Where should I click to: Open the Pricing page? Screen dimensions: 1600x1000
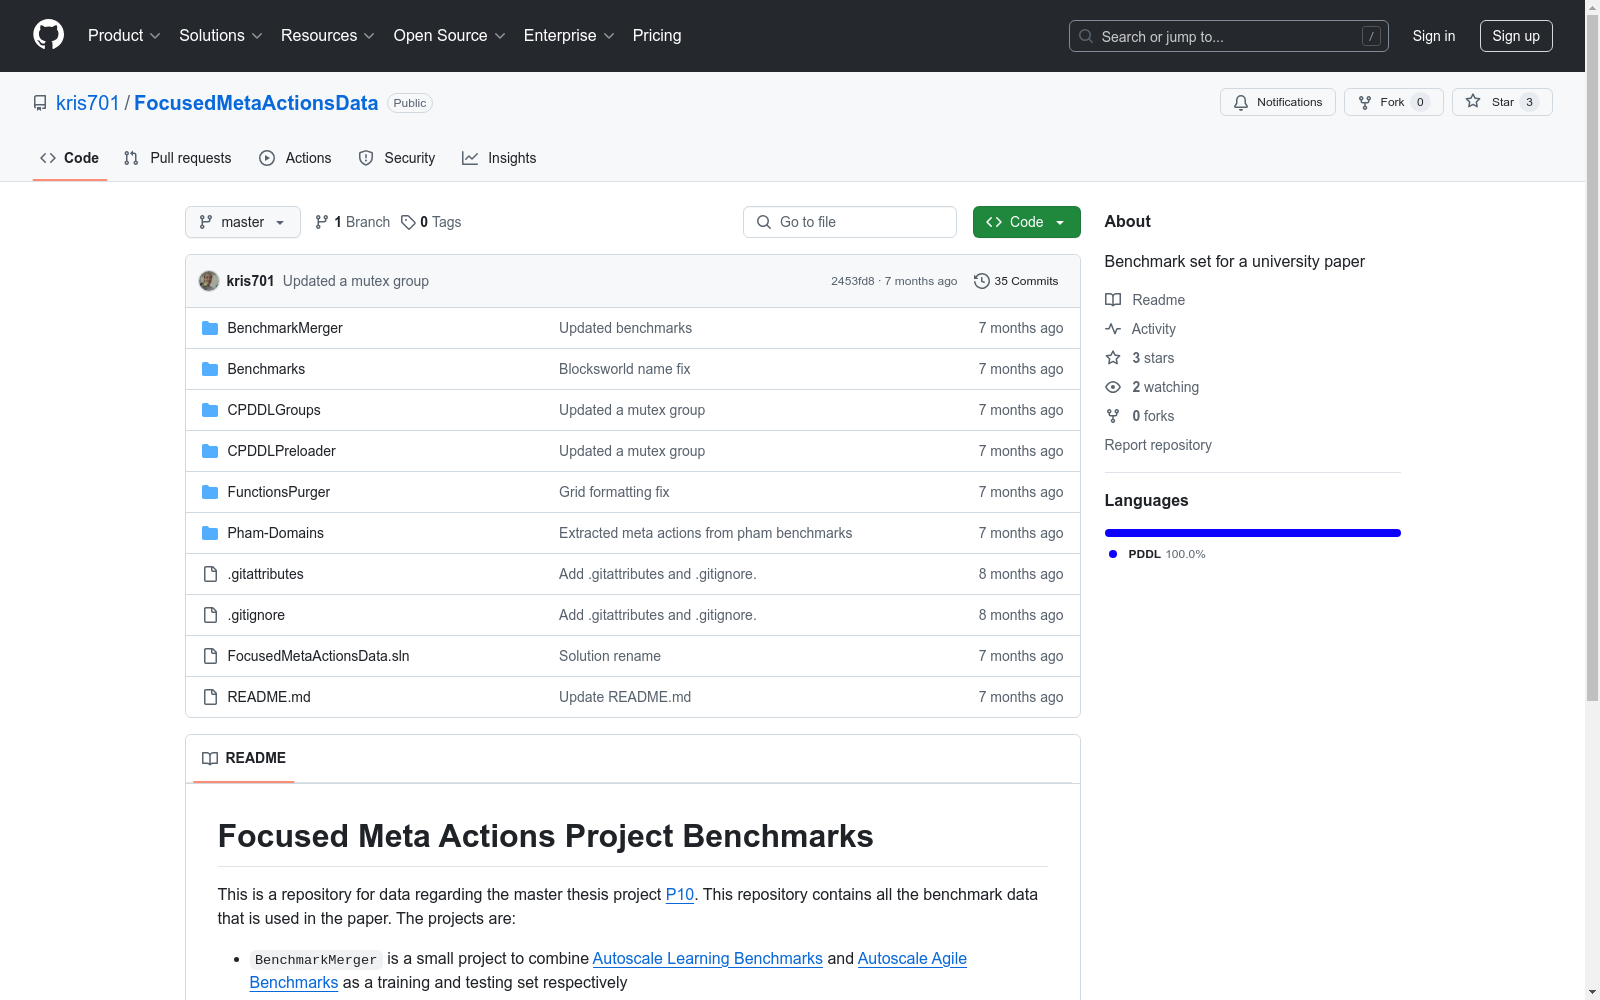coord(657,35)
